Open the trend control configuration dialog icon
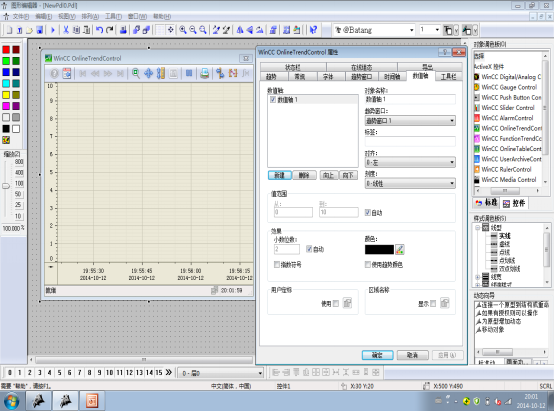The image size is (554, 411). coord(67,74)
